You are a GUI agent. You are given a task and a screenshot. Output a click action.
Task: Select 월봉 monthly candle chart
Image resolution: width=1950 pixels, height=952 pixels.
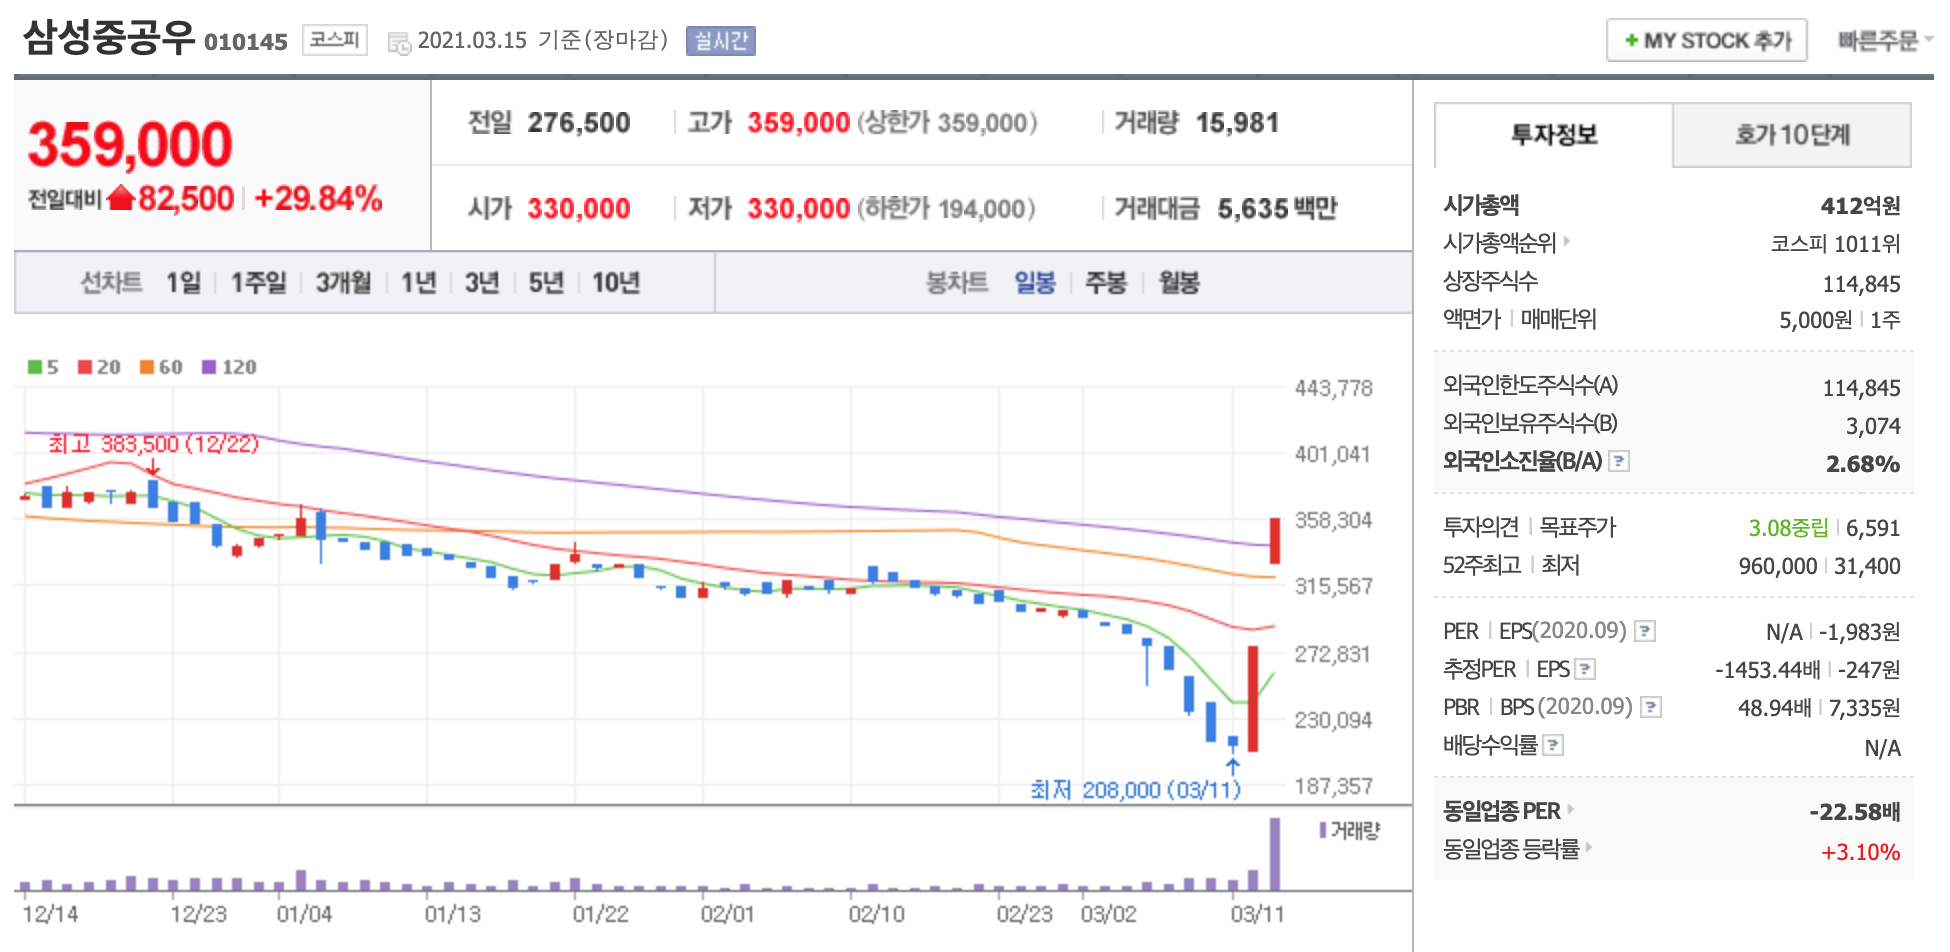[x=1179, y=283]
